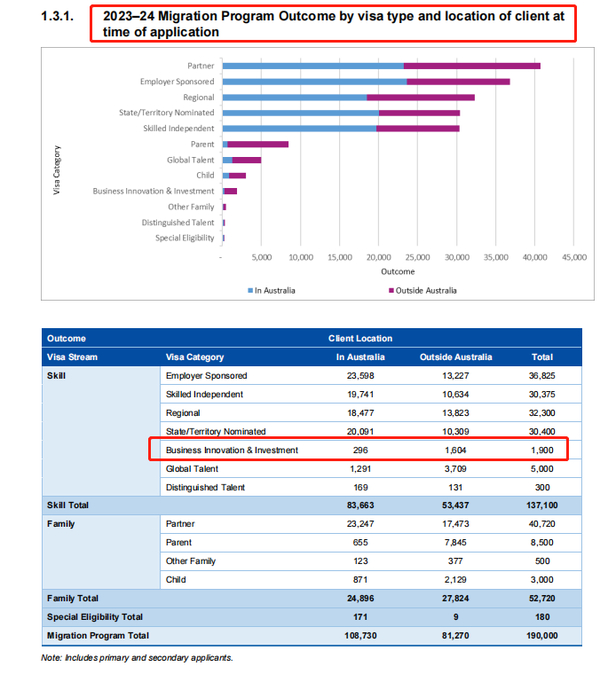Click the value "3,709" in Global Talent row
600x674 pixels.
point(456,469)
